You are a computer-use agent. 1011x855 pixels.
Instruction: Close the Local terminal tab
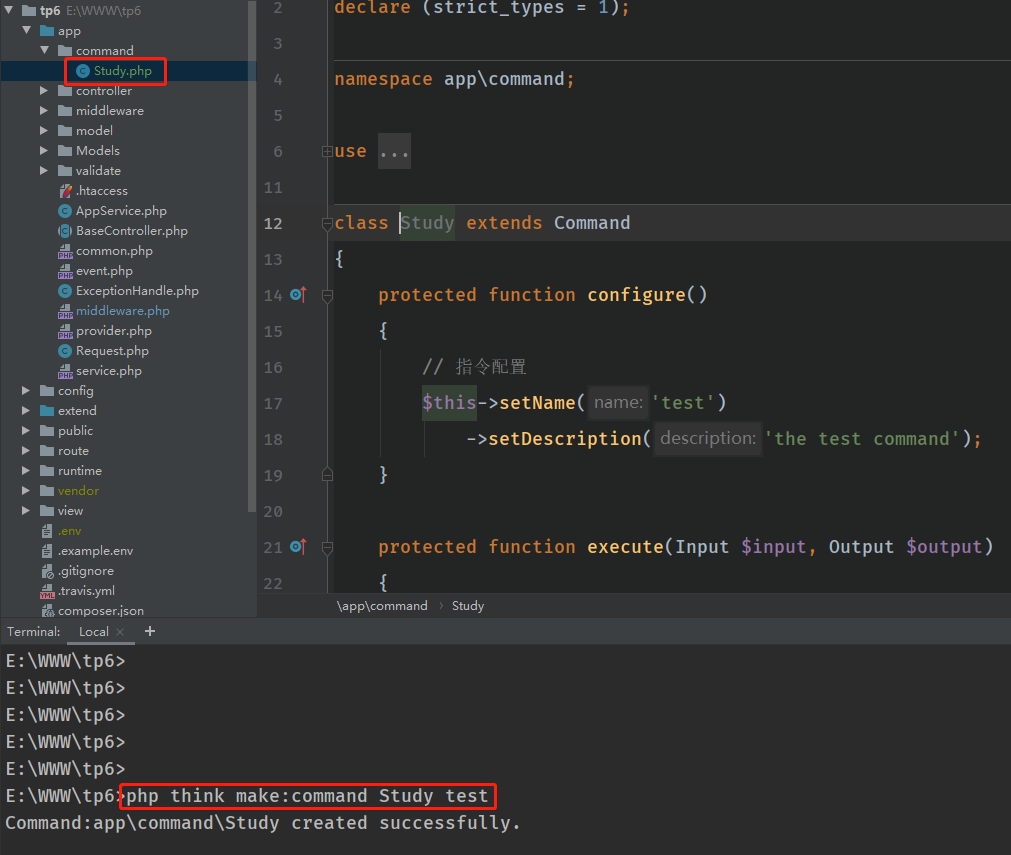(120, 632)
